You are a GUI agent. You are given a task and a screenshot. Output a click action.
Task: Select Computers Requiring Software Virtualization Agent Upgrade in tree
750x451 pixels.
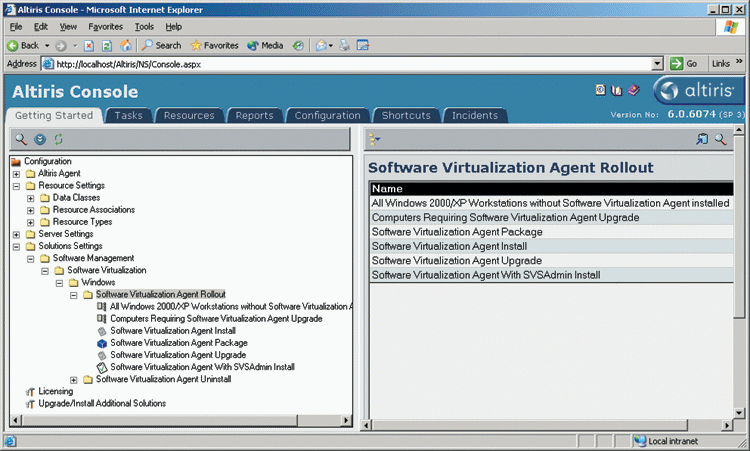click(216, 319)
